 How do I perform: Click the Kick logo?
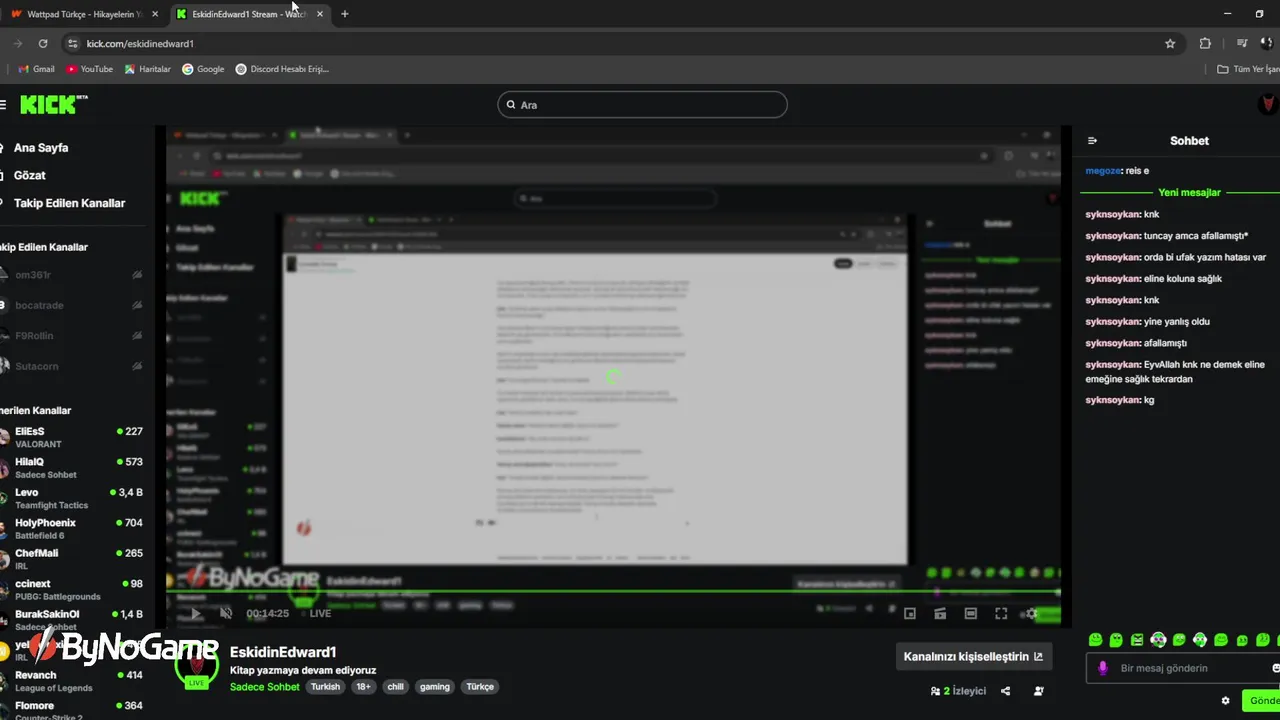pyautogui.click(x=53, y=104)
